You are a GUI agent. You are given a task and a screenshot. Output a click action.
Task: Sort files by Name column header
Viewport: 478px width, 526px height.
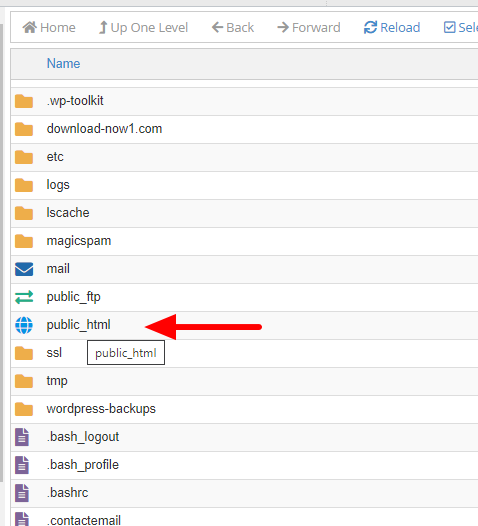coord(63,63)
